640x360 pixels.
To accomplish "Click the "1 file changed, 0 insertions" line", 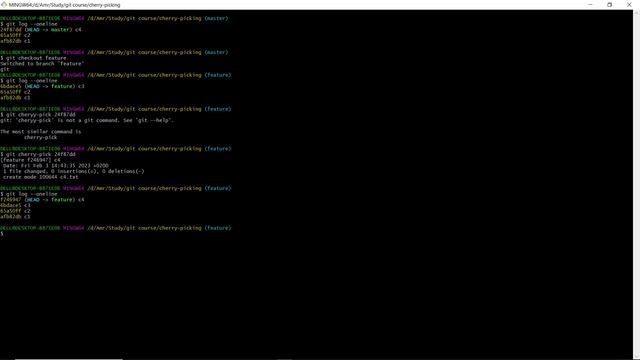I will (x=73, y=171).
